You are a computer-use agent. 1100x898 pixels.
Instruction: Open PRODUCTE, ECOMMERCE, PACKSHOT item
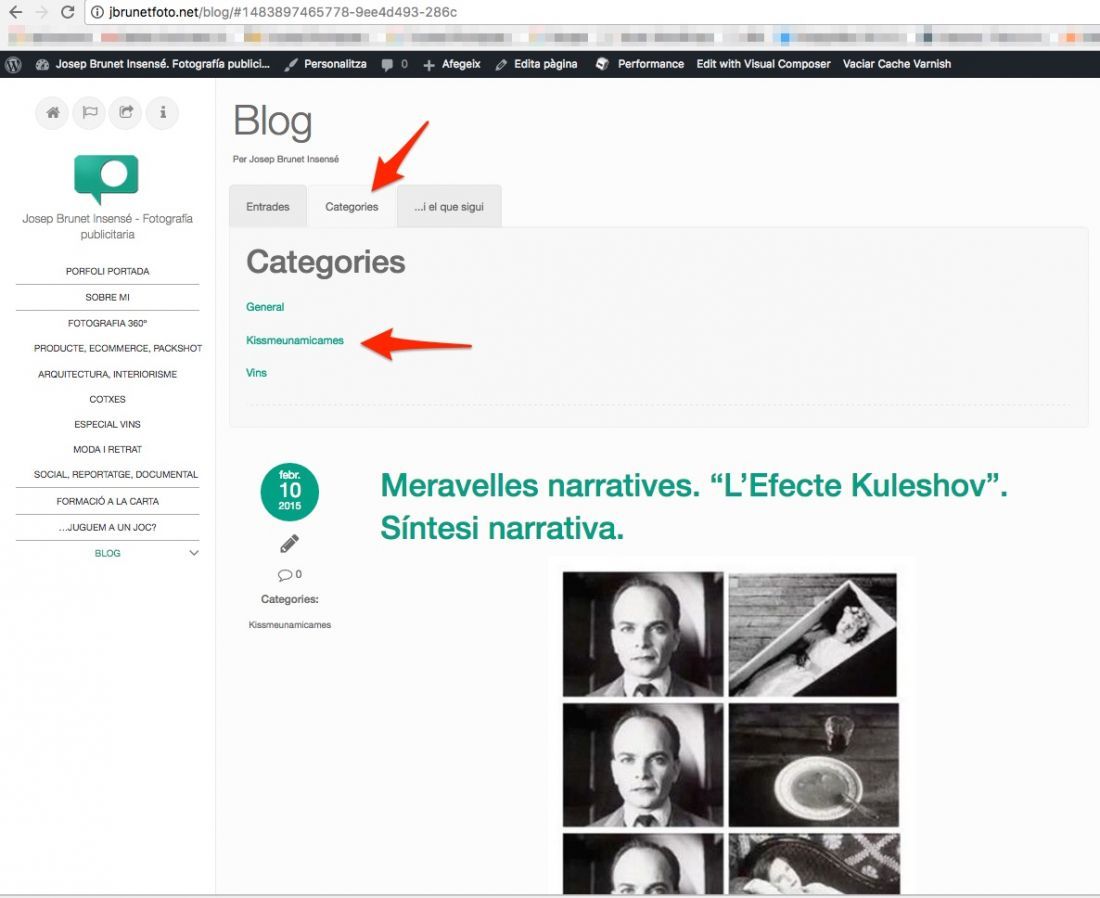click(x=118, y=348)
